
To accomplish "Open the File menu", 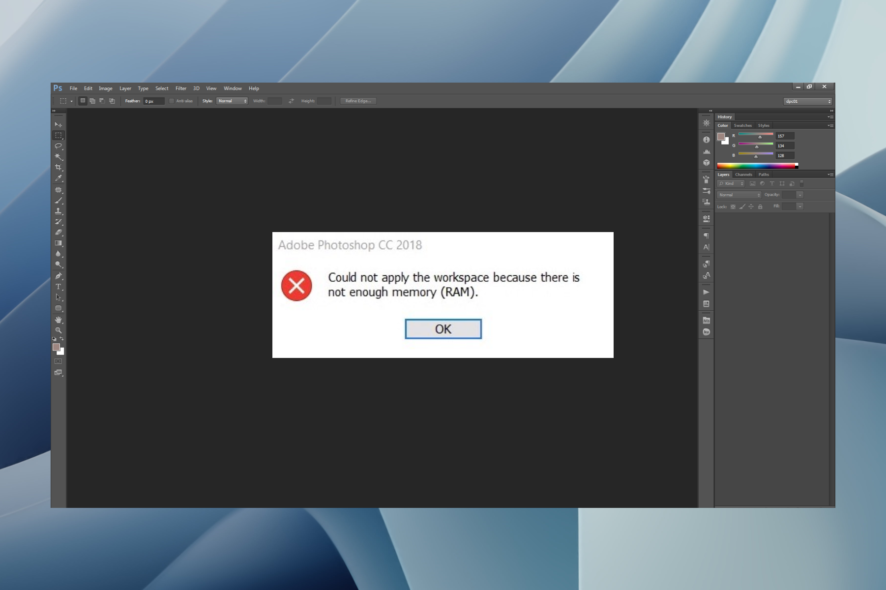I will pos(73,88).
